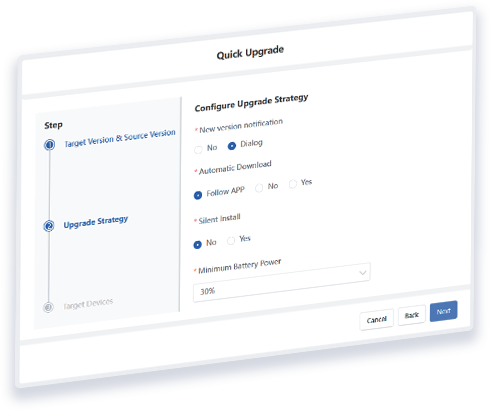The height and width of the screenshot is (411, 491).
Task: Click the step 2 circle icon
Action: coord(49,226)
